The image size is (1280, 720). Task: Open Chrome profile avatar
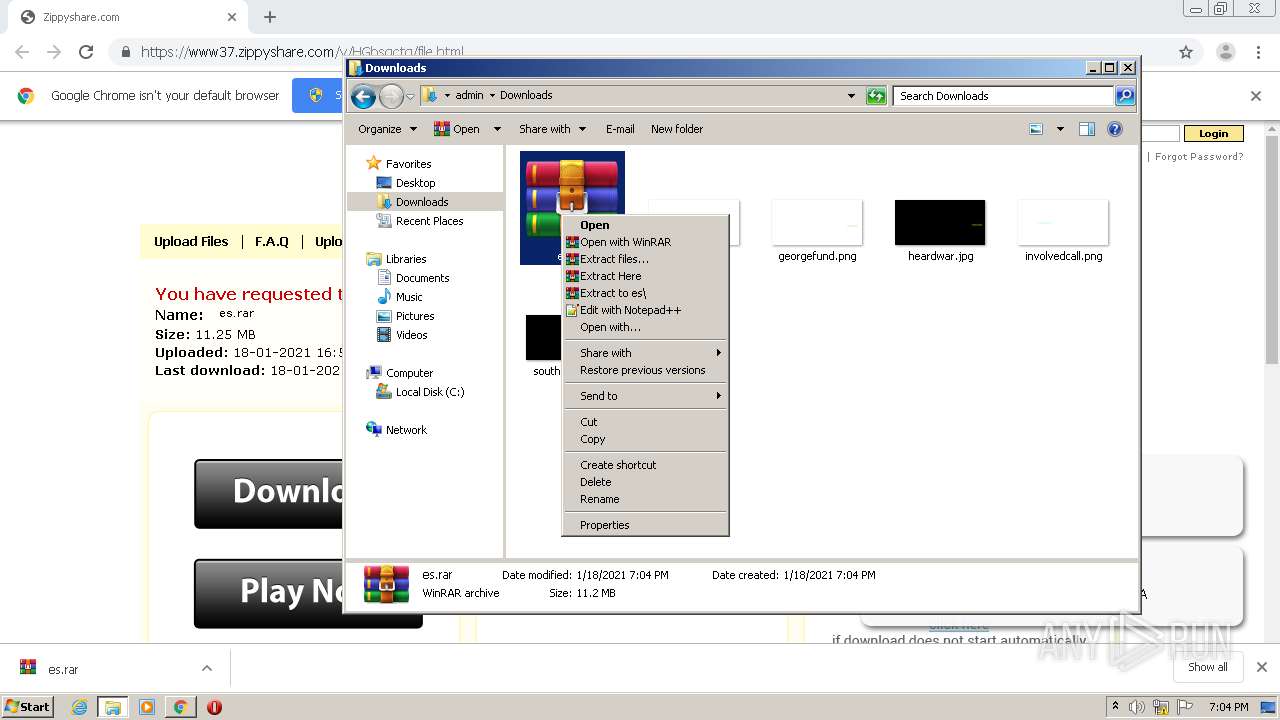[1226, 52]
